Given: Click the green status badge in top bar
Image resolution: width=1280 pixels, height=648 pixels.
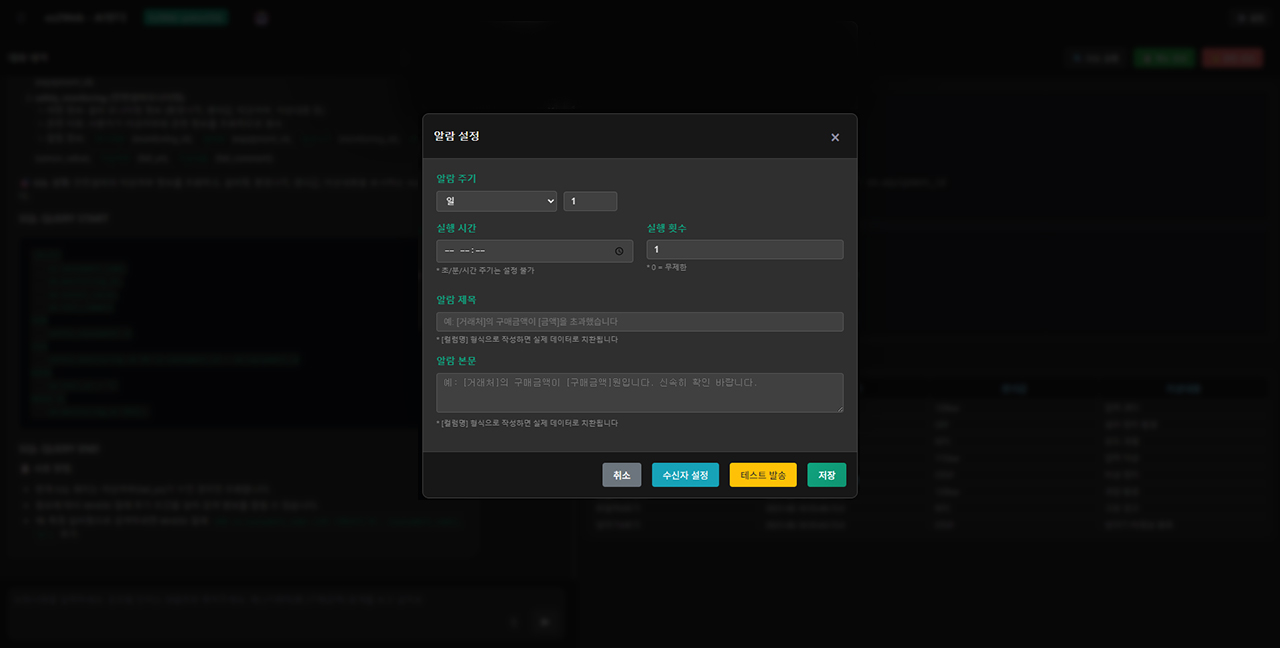Looking at the screenshot, I should tap(185, 18).
